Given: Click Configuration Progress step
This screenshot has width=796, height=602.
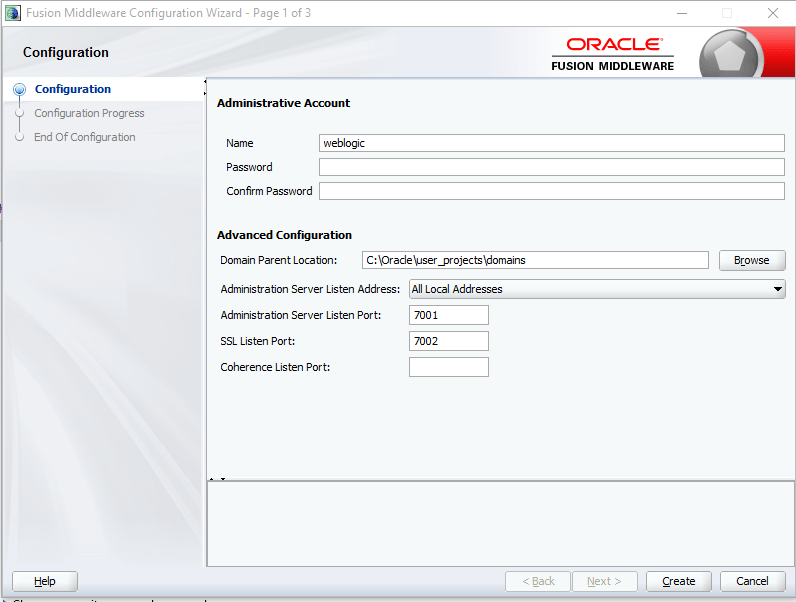Looking at the screenshot, I should (89, 113).
